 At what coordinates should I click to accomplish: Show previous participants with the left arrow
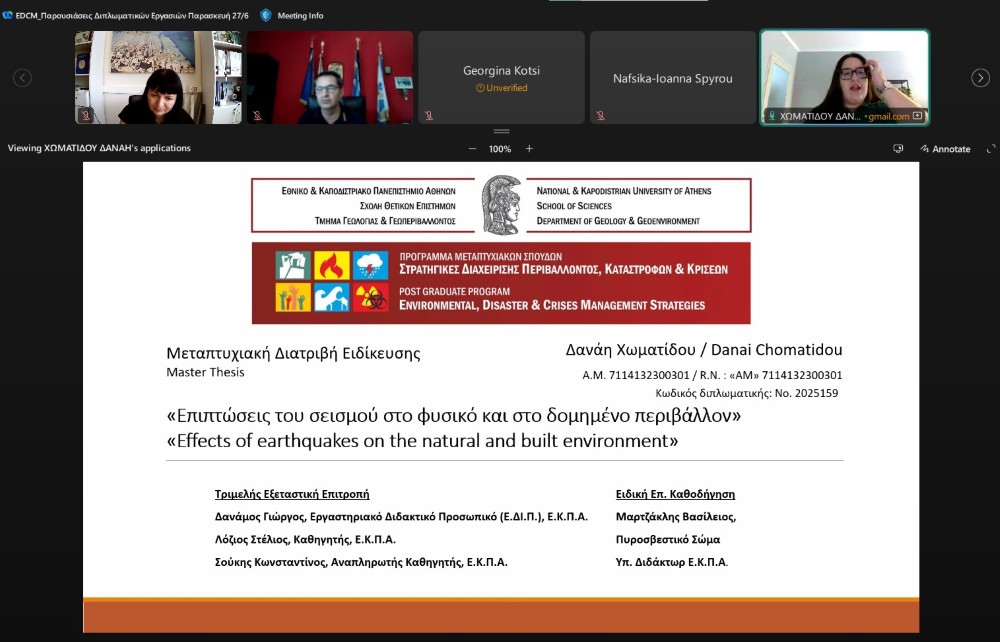tap(22, 78)
